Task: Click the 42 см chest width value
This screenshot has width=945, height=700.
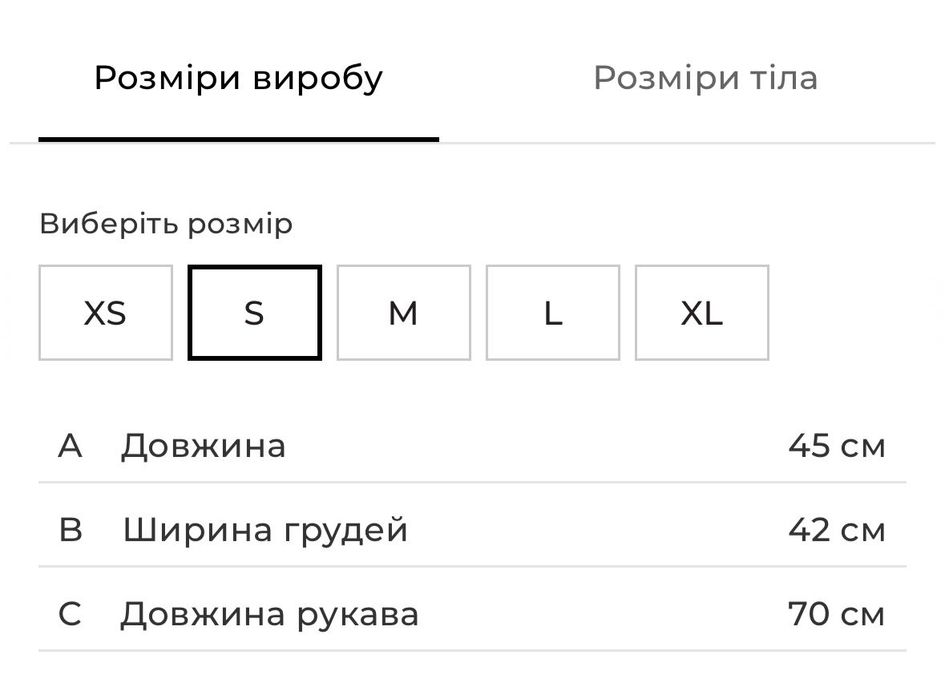Action: click(836, 529)
